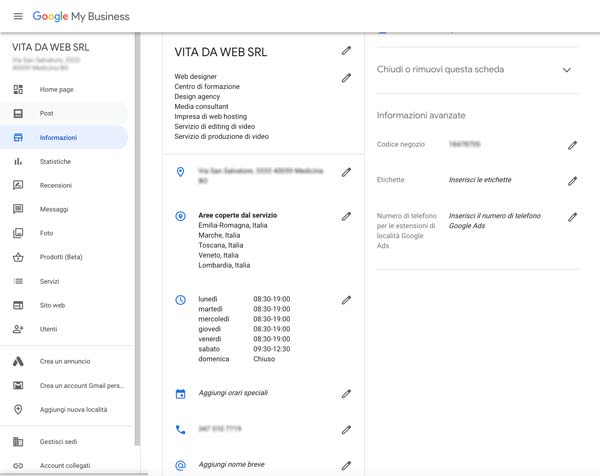600x476 pixels.
Task: Click the Recensioni review icon
Action: (x=18, y=185)
